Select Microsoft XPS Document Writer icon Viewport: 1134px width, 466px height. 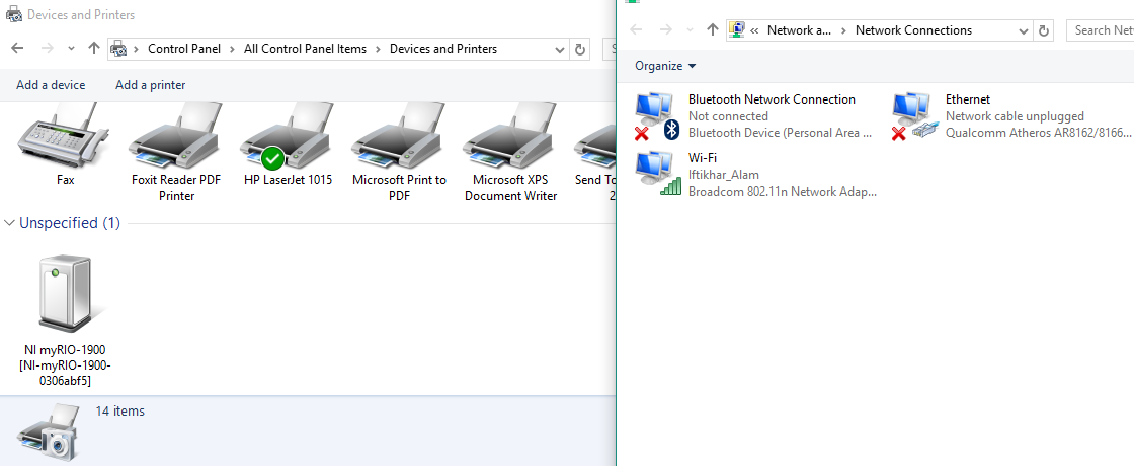click(x=510, y=135)
